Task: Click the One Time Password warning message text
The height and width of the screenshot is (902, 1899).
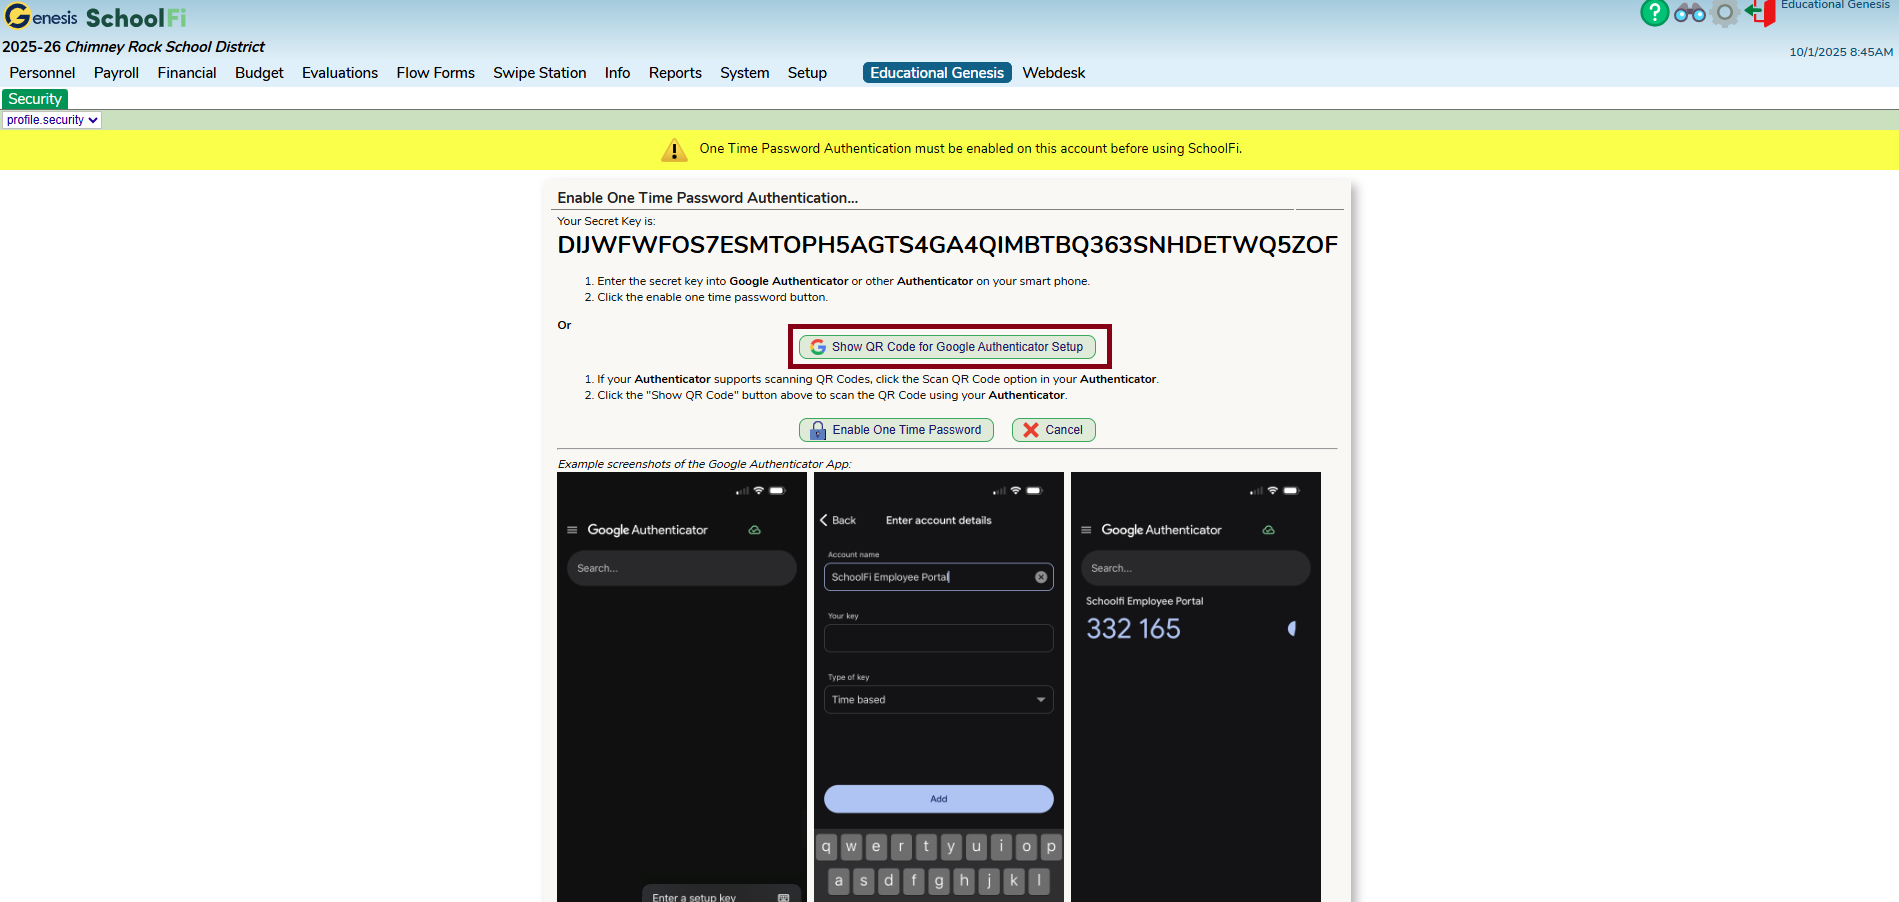Action: [970, 149]
